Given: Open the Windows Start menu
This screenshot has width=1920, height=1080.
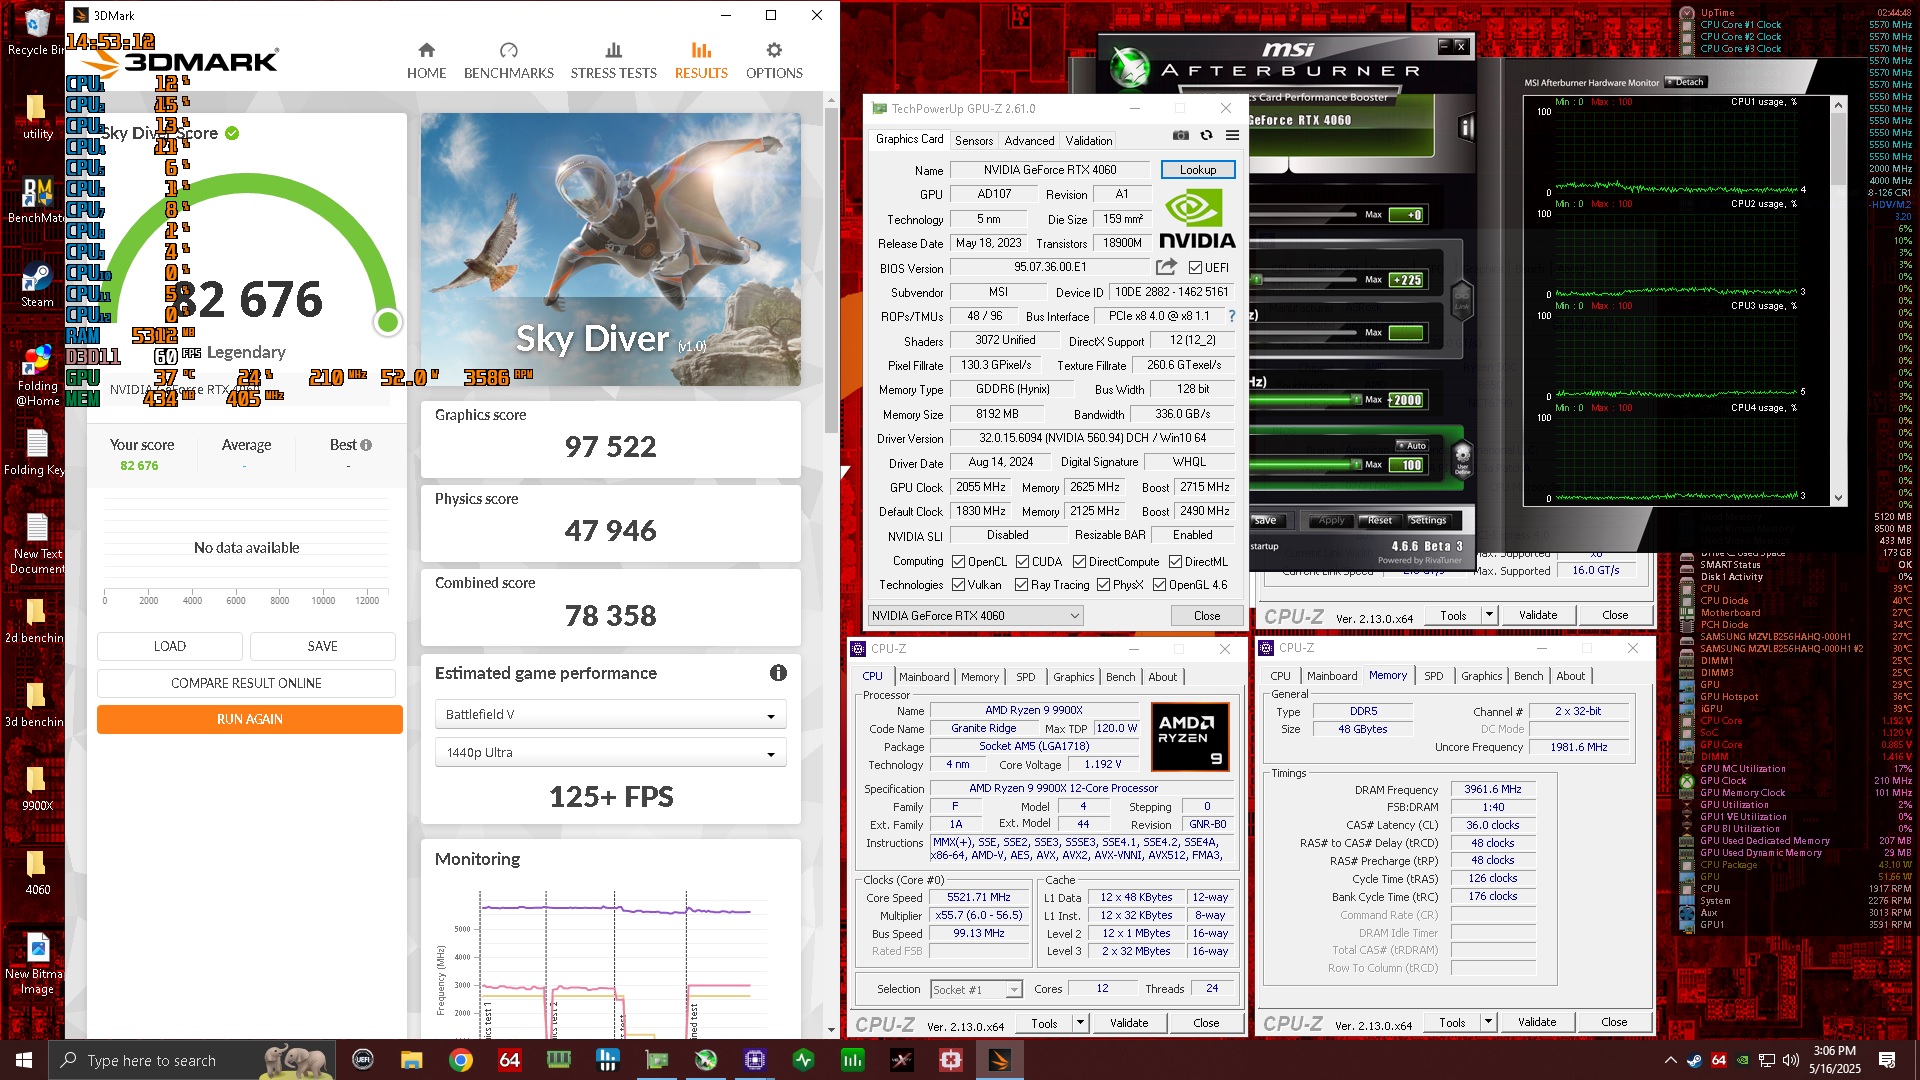Looking at the screenshot, I should tap(24, 1060).
